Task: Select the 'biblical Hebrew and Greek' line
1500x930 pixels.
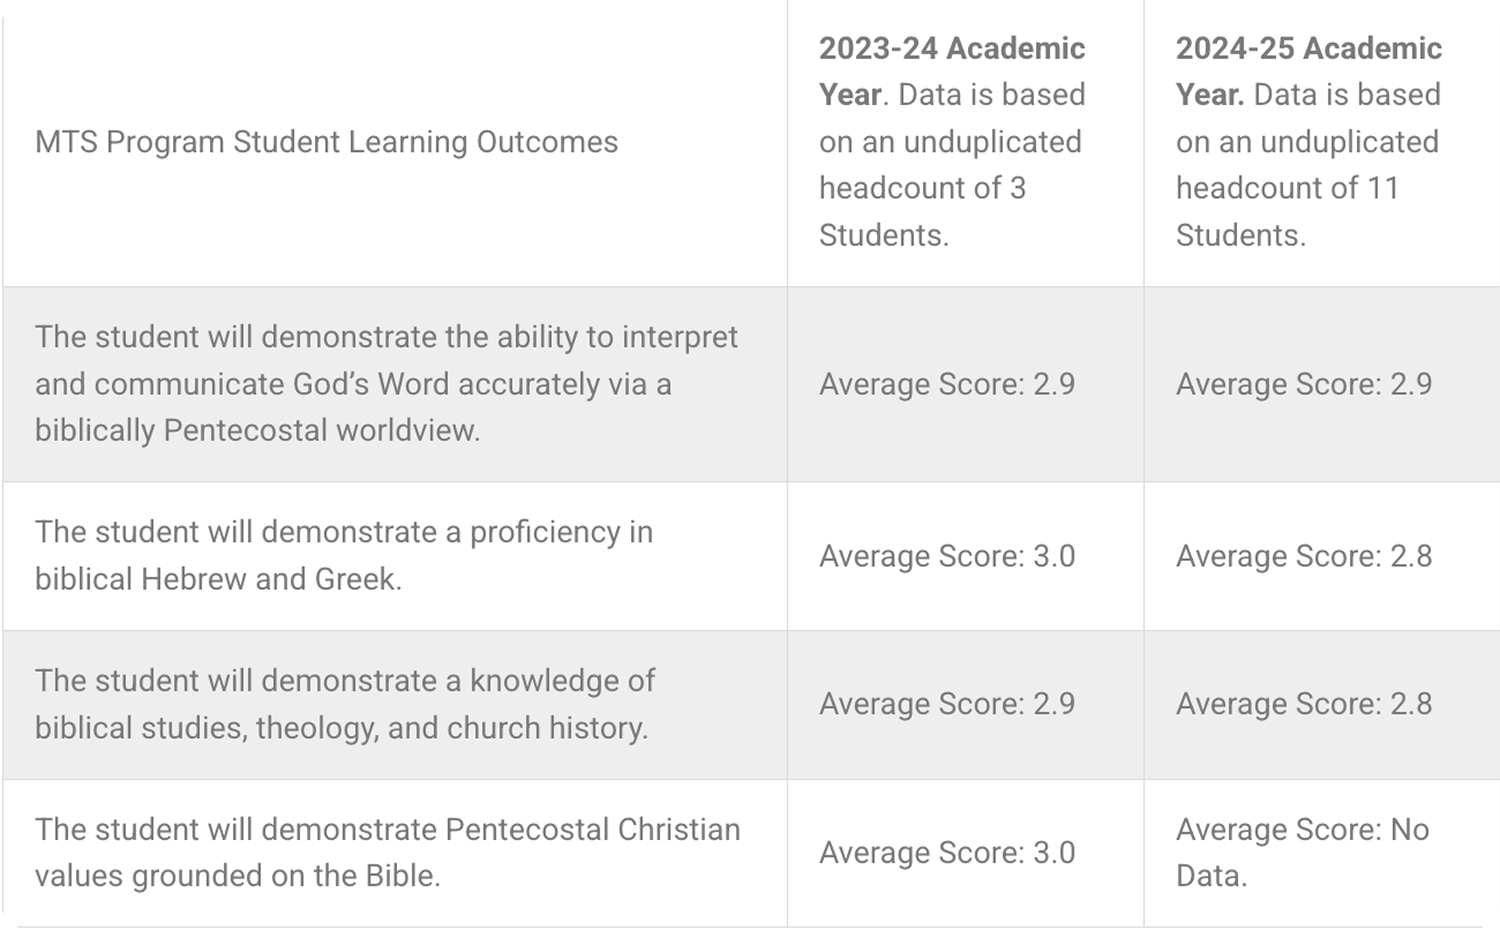Action: [x=218, y=579]
